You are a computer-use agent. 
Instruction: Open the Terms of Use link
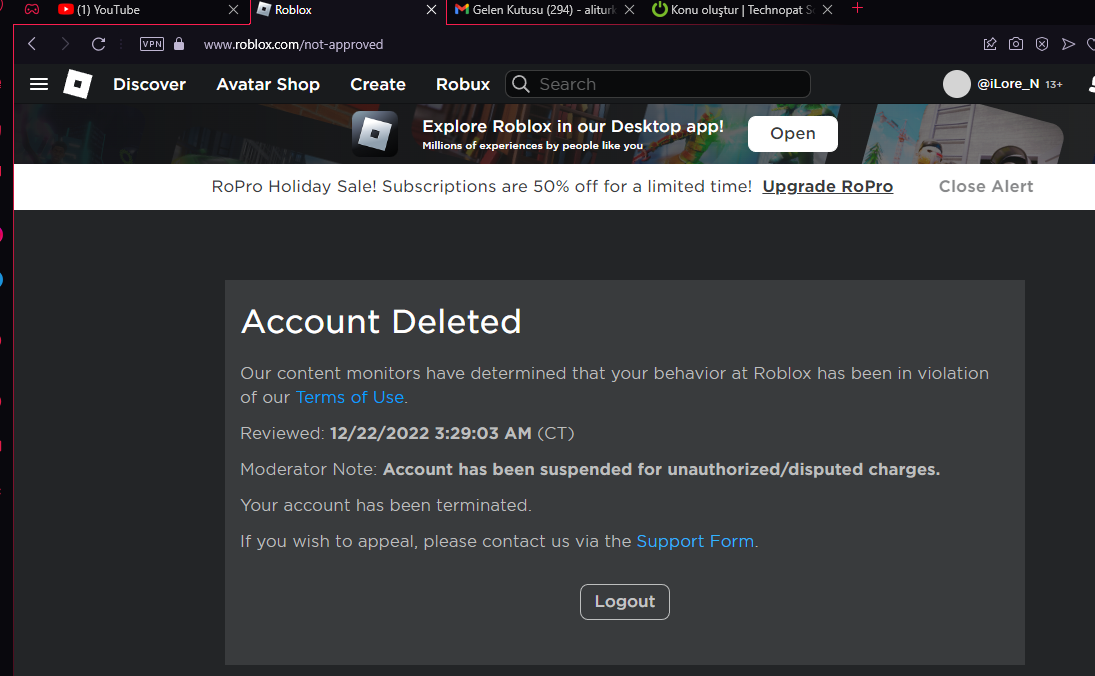350,397
